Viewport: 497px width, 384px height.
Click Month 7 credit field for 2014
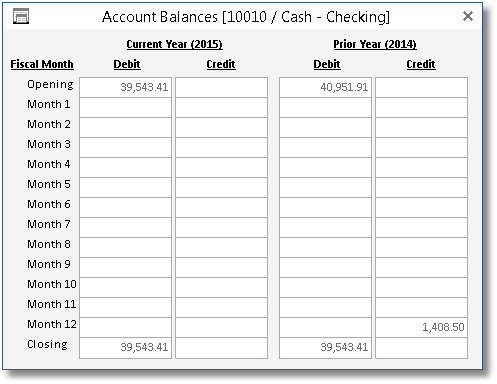422,227
